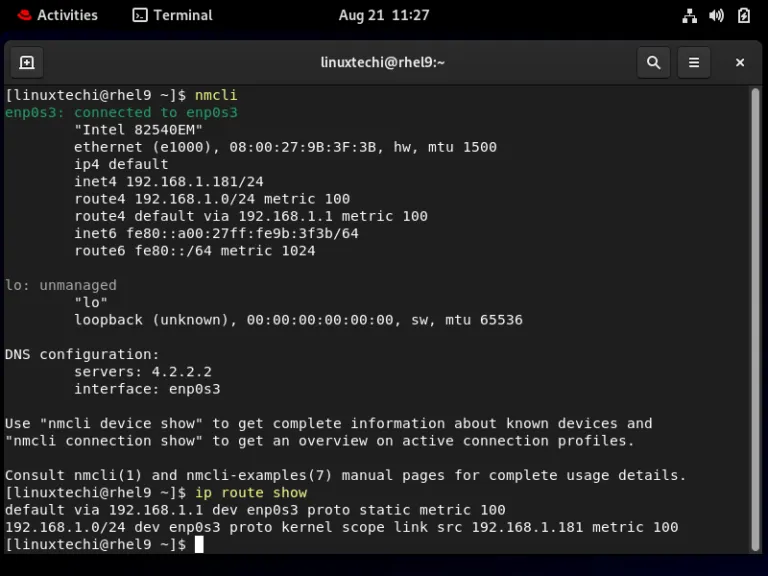Image resolution: width=768 pixels, height=576 pixels.
Task: Click the 'servers: 4.2.2.2' DNS line
Action: [142, 372]
